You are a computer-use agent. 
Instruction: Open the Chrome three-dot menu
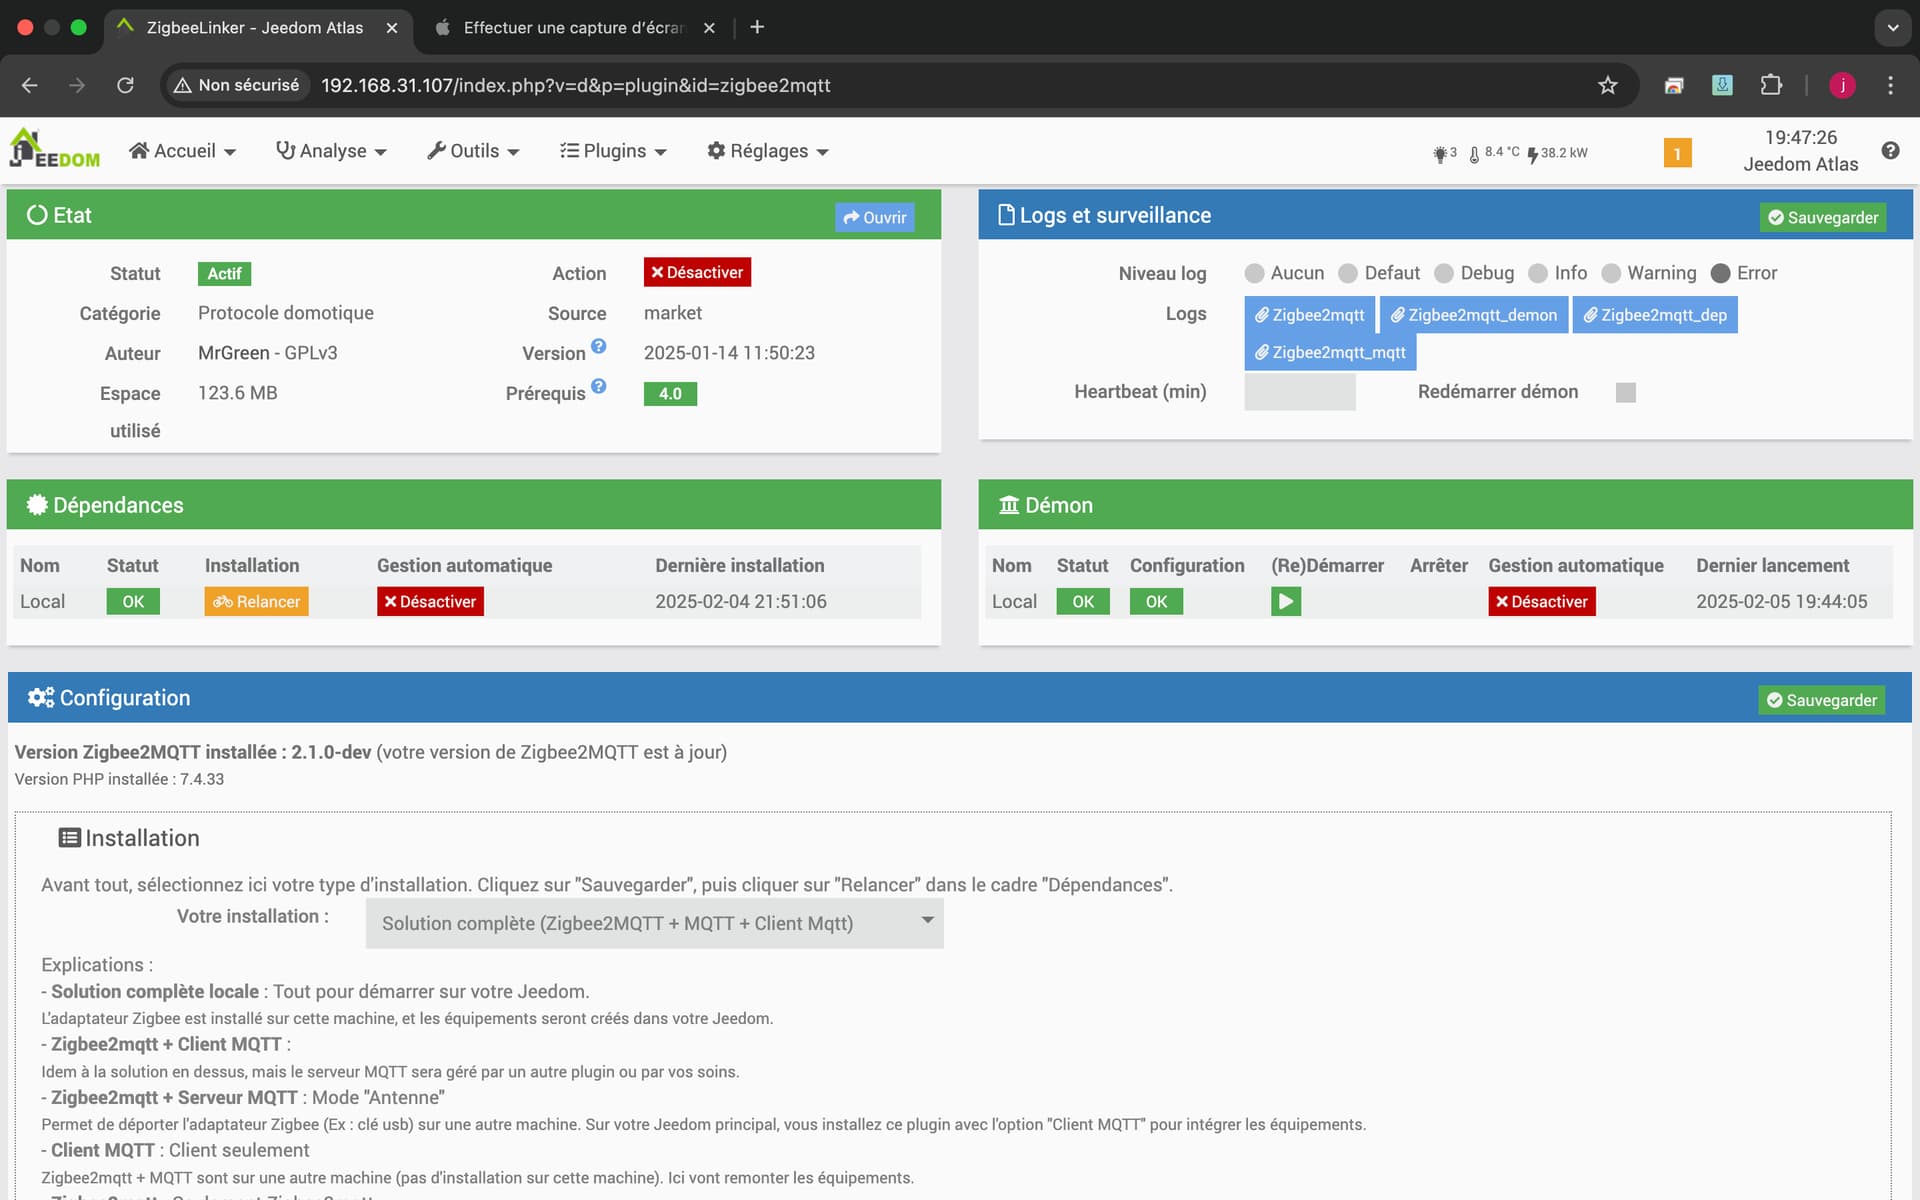[x=1890, y=85]
